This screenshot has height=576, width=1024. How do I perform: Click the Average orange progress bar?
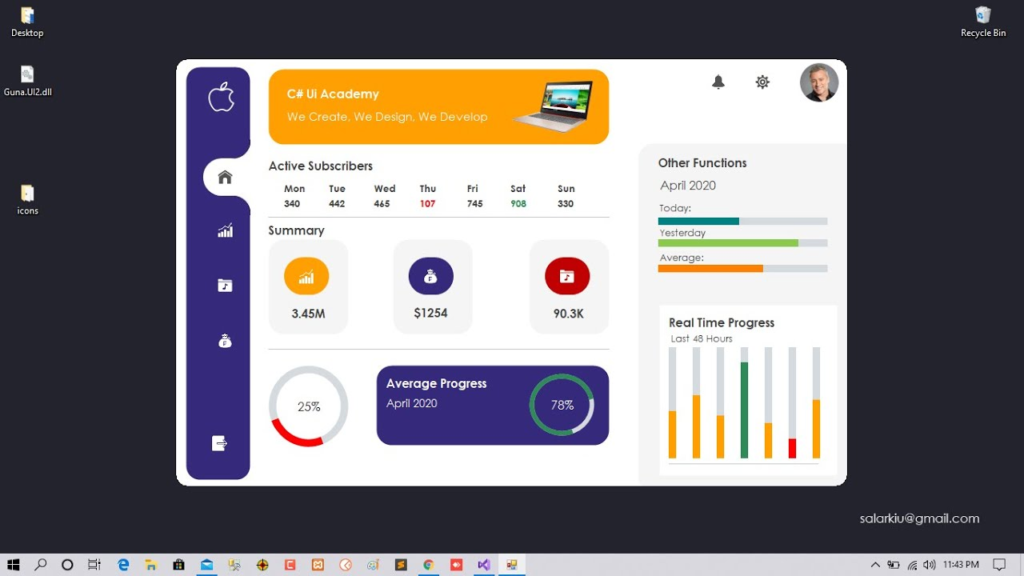[743, 268]
